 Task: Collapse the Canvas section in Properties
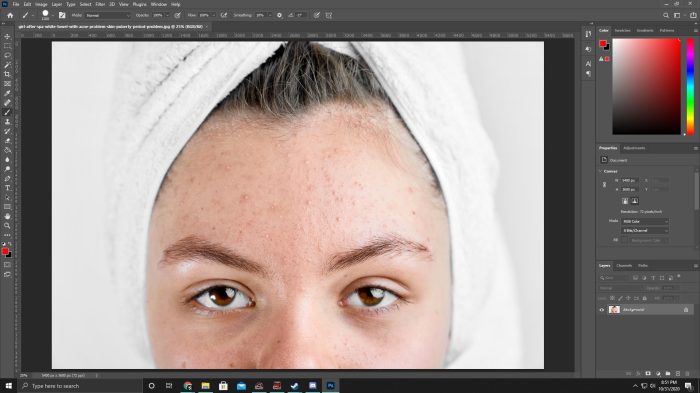[600, 171]
